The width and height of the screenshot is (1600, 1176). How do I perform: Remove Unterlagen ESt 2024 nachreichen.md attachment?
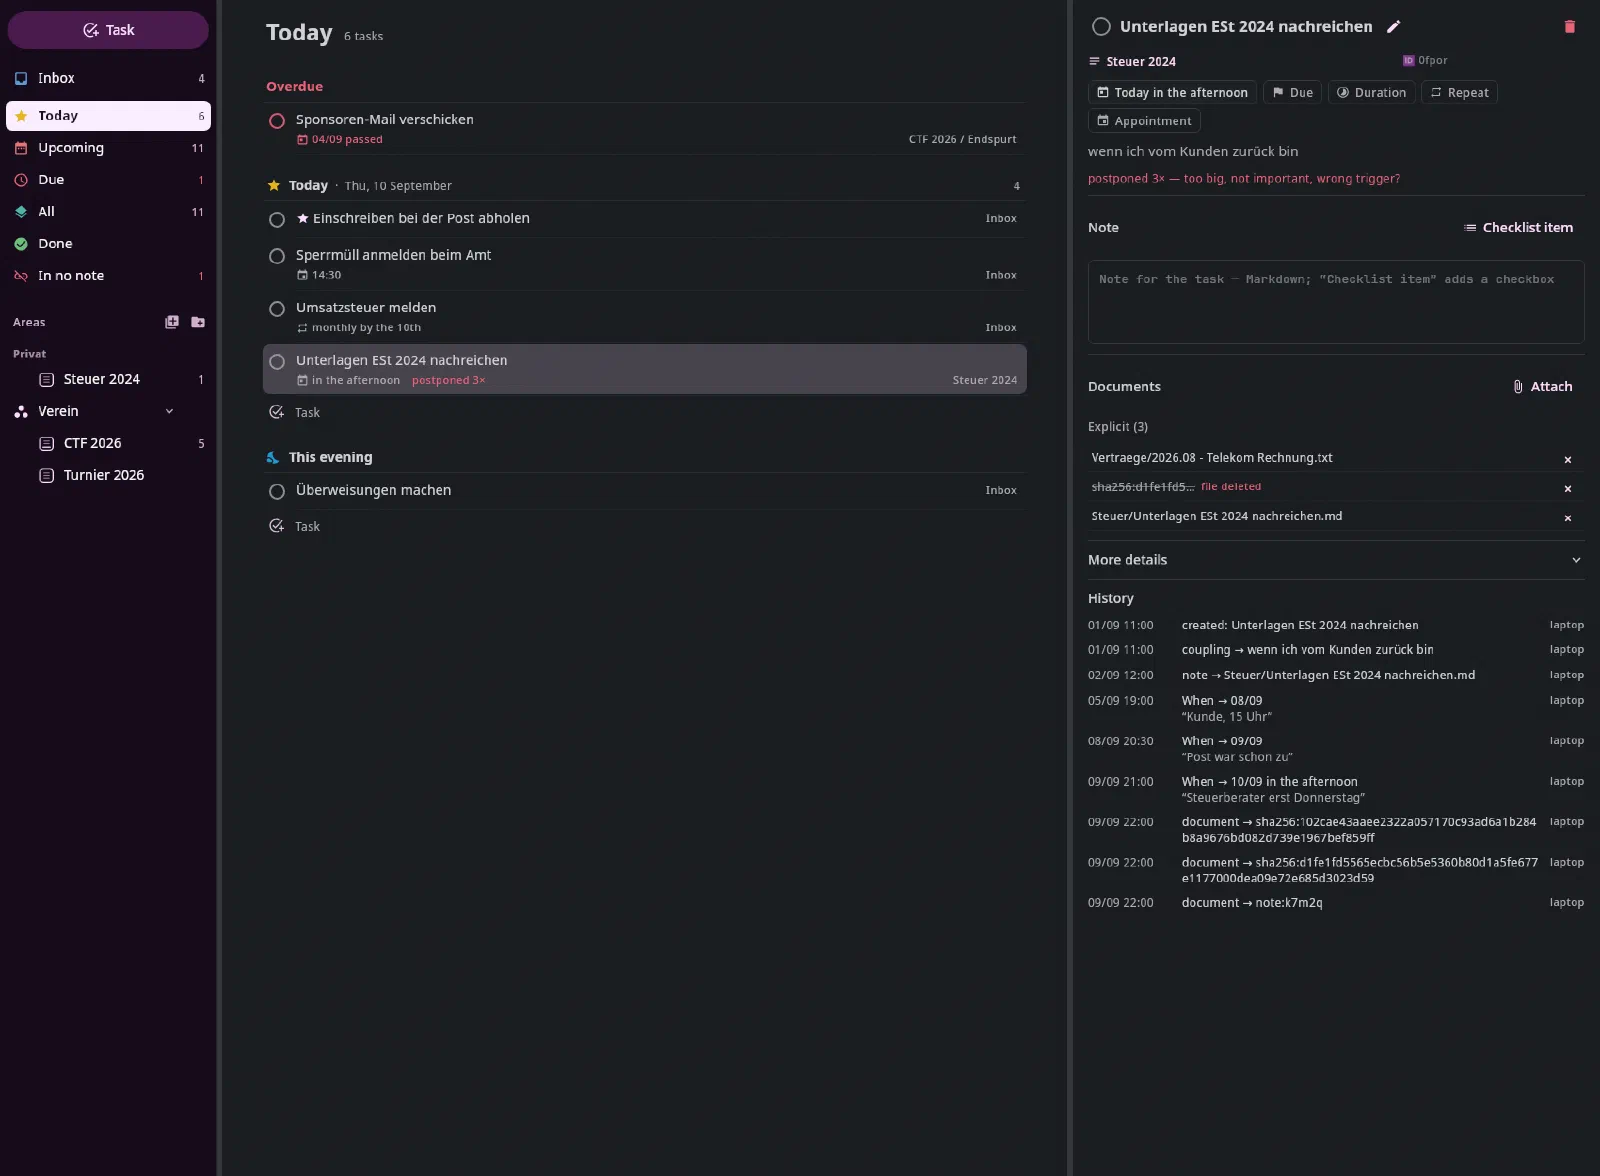1567,518
